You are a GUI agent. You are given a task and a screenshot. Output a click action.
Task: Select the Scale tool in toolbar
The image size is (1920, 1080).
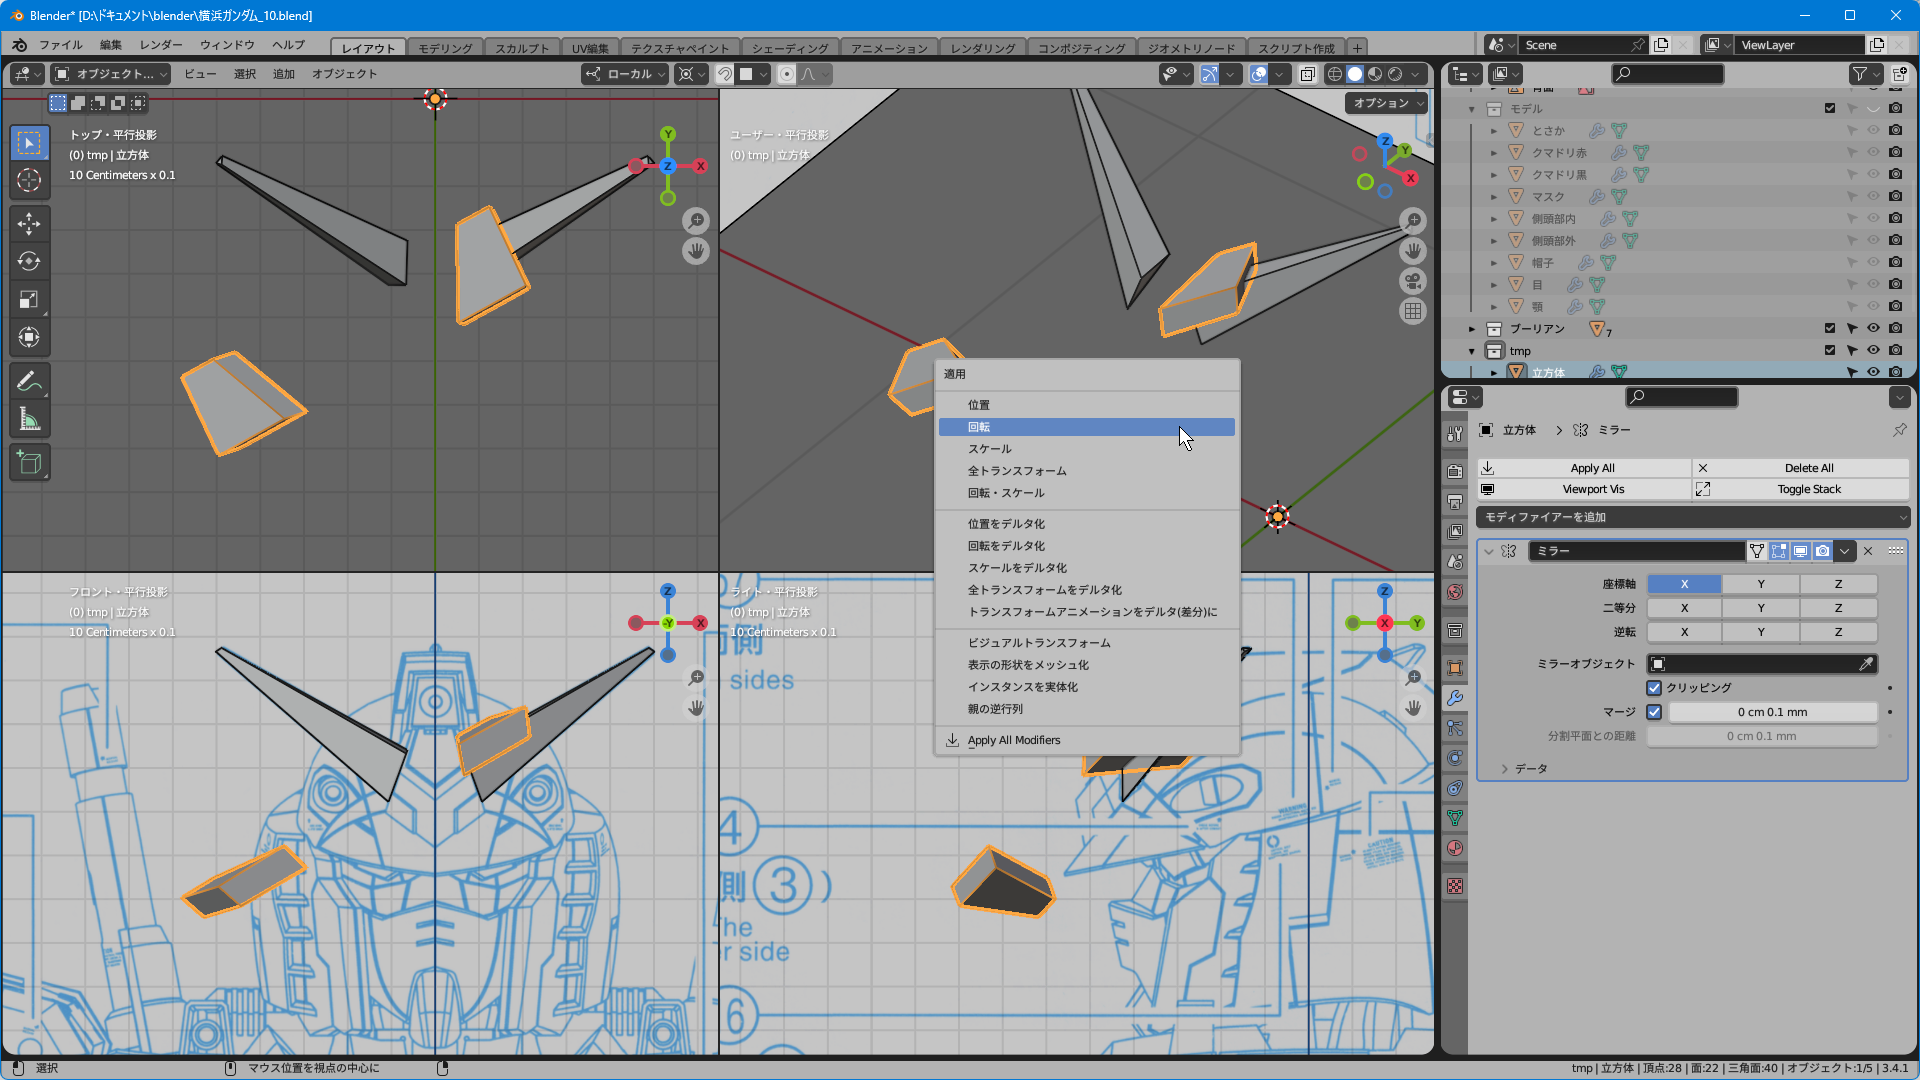29,299
